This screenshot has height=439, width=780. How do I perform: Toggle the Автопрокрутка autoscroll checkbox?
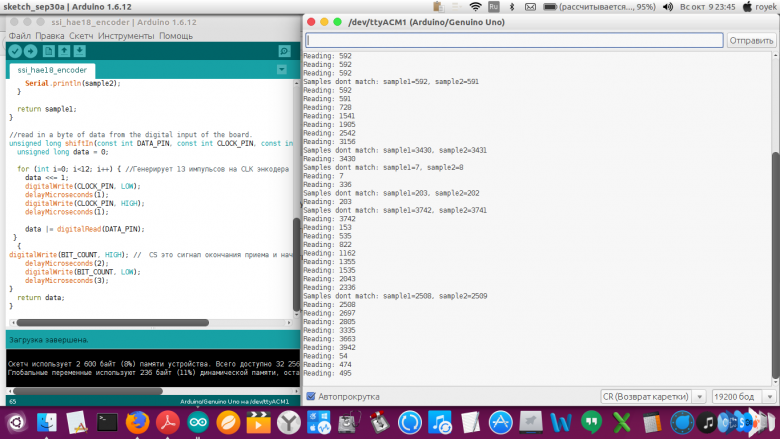311,396
